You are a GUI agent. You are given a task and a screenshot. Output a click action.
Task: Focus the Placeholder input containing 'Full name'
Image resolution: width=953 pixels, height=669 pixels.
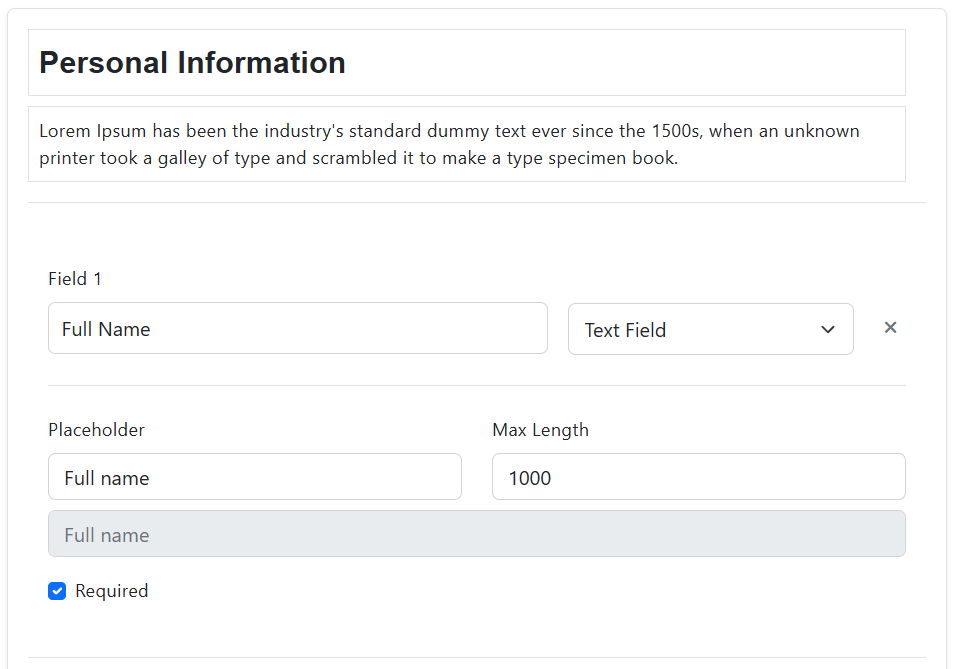[254, 477]
